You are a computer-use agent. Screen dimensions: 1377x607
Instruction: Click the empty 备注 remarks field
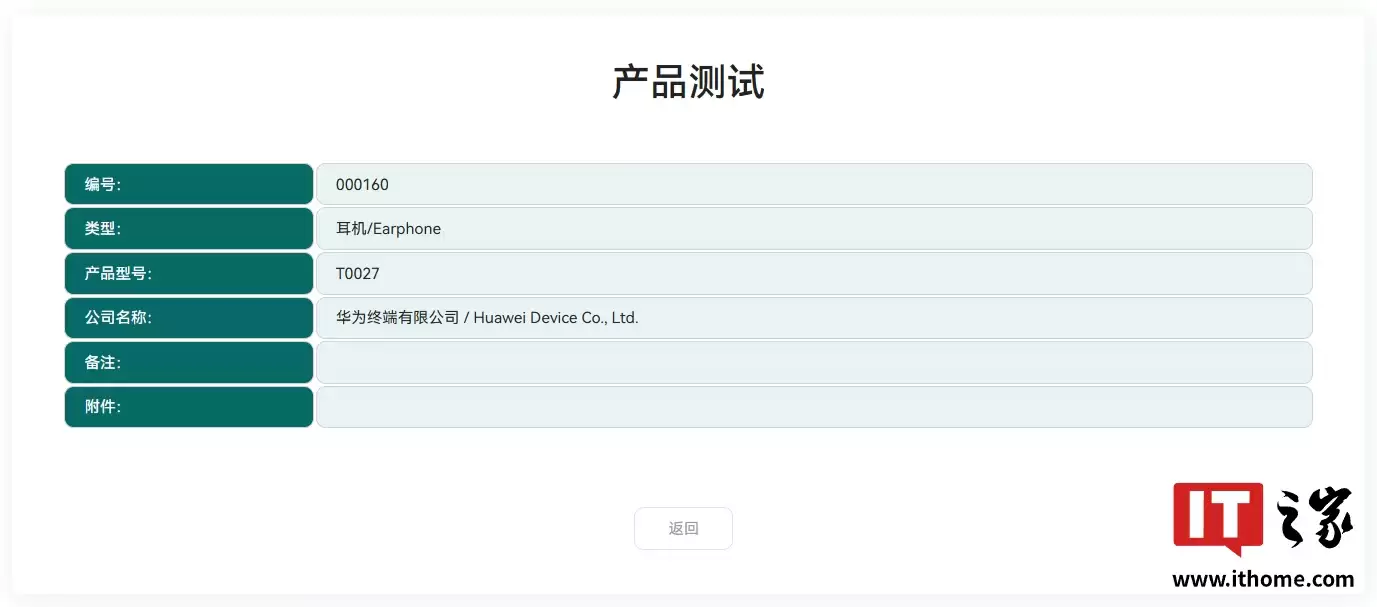(x=814, y=362)
